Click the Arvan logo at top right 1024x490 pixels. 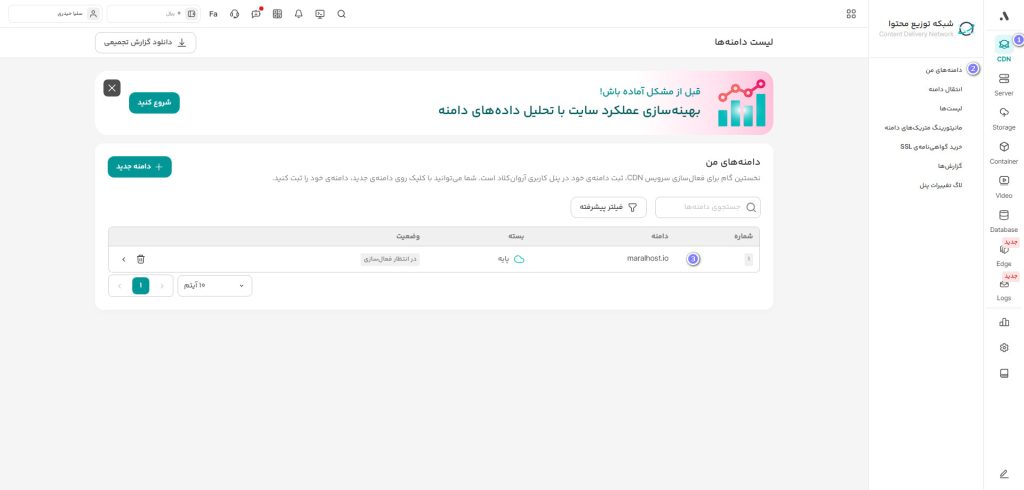click(1004, 16)
